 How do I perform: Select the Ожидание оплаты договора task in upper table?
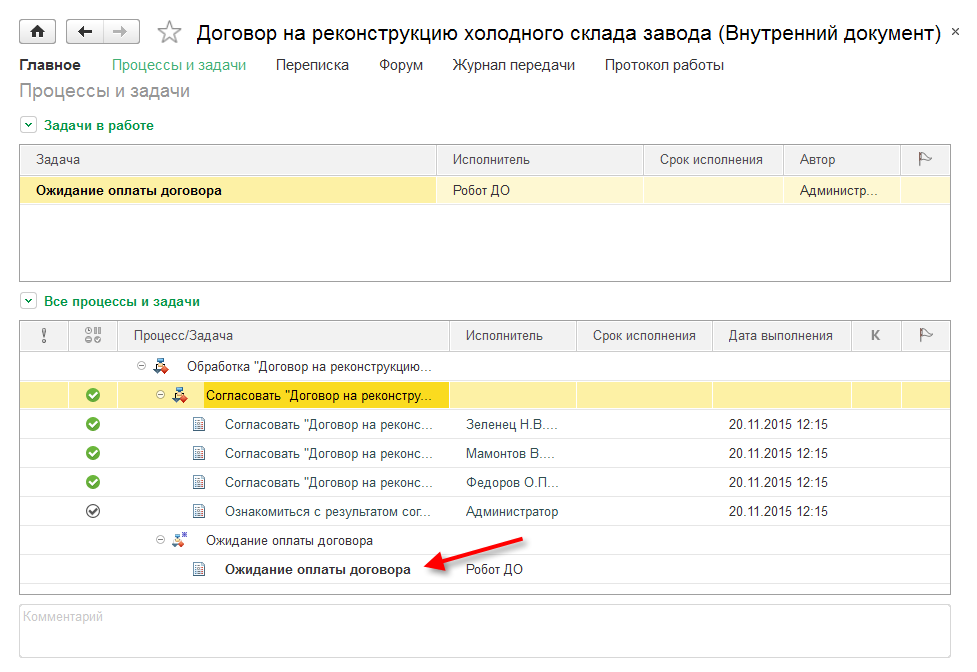tap(129, 190)
